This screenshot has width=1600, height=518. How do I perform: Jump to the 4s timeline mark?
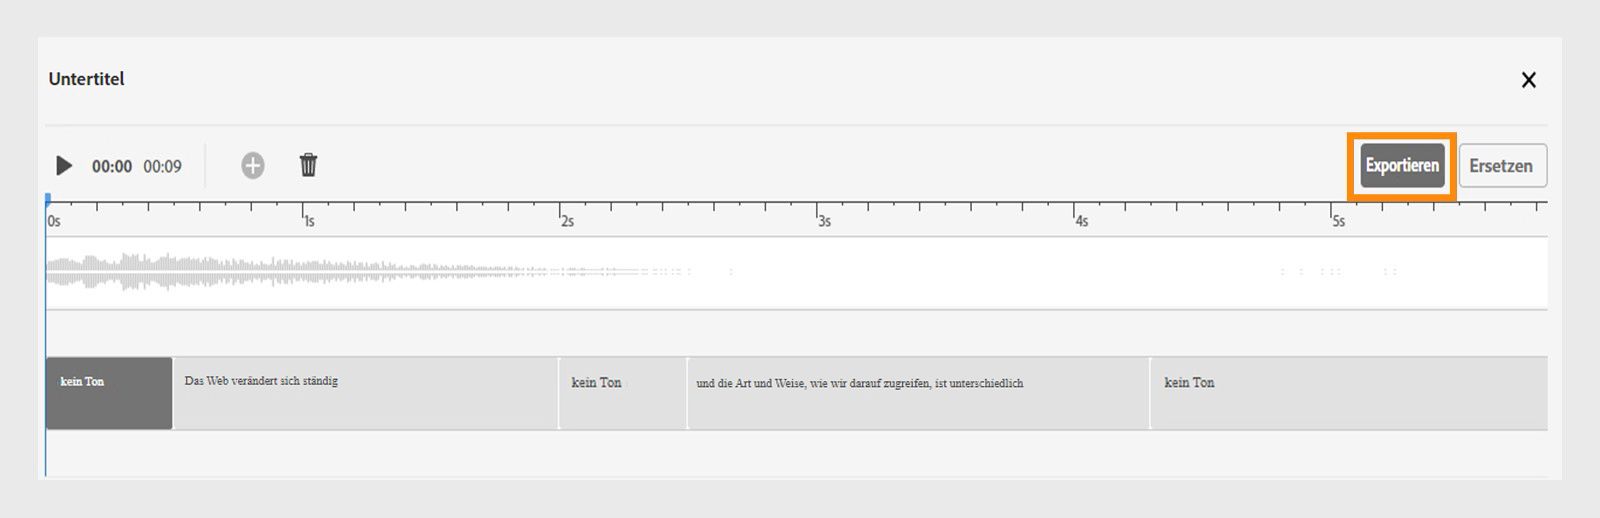click(x=1075, y=213)
